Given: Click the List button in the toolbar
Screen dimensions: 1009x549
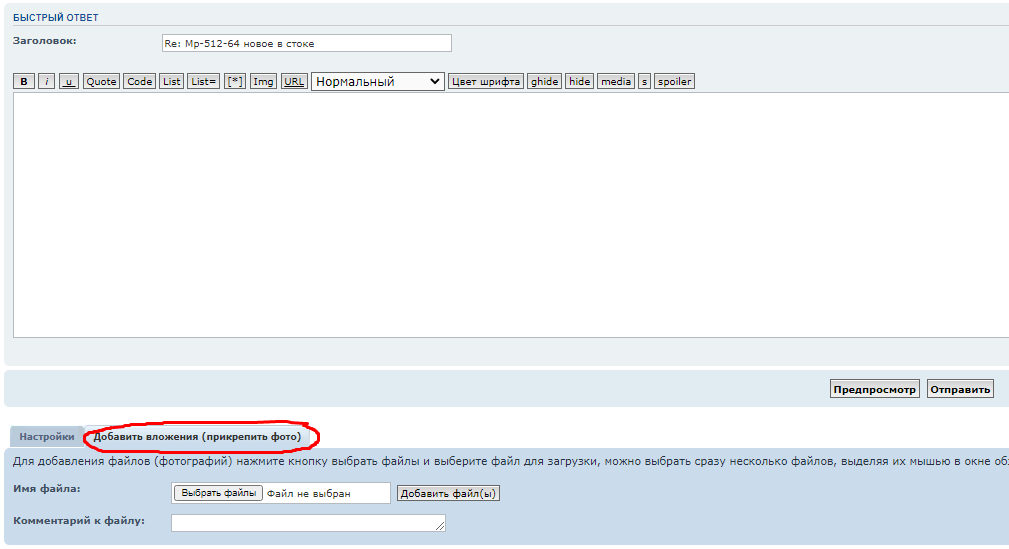Looking at the screenshot, I should (x=172, y=82).
